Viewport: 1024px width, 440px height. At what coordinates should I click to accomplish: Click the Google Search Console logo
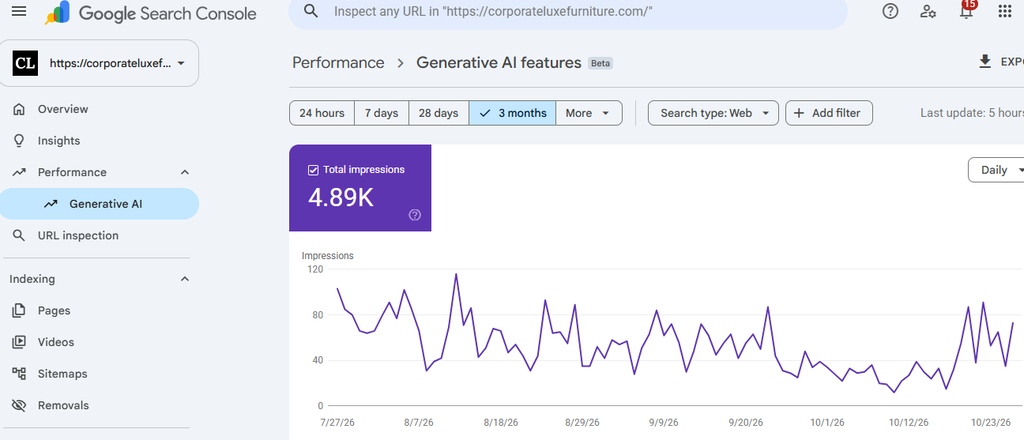tap(150, 13)
